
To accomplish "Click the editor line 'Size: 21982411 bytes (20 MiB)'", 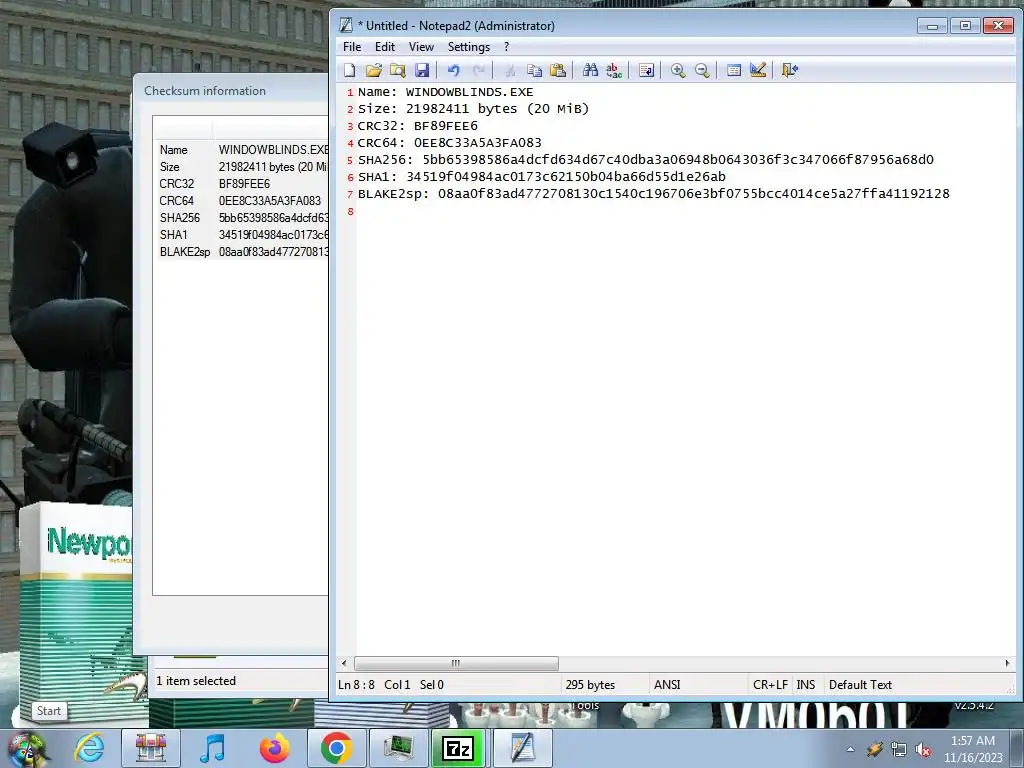I will [473, 109].
